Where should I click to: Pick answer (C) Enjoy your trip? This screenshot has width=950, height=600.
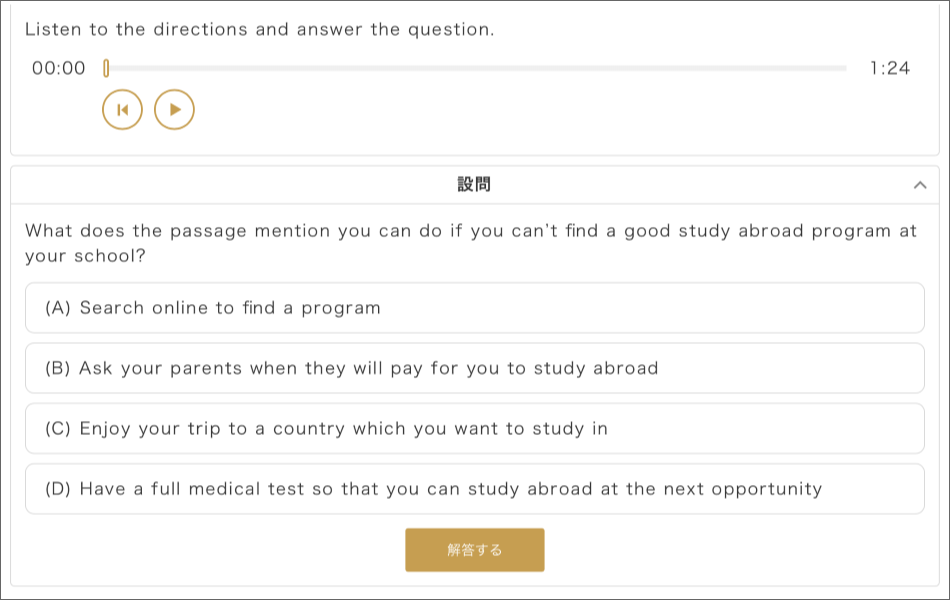[475, 428]
